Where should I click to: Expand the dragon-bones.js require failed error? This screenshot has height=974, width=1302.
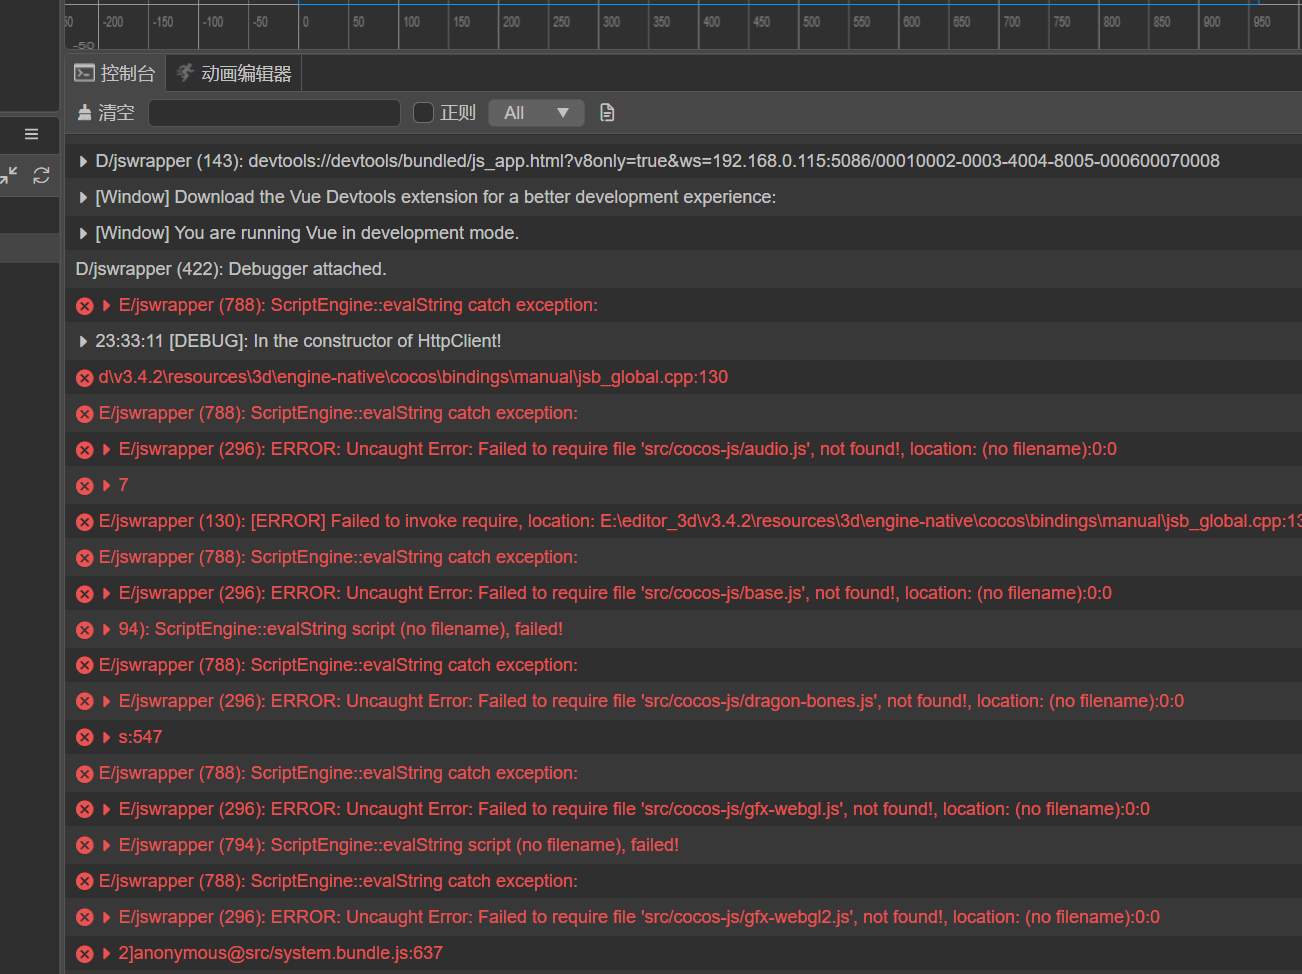click(106, 701)
